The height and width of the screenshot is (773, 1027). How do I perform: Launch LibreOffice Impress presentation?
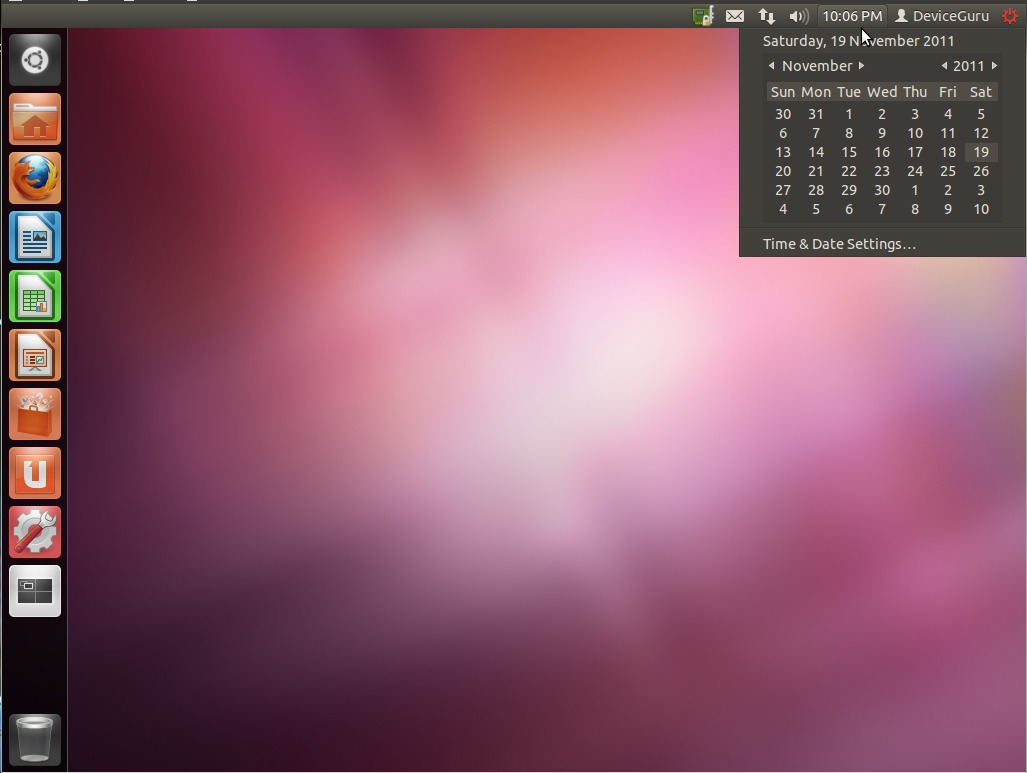[x=35, y=355]
